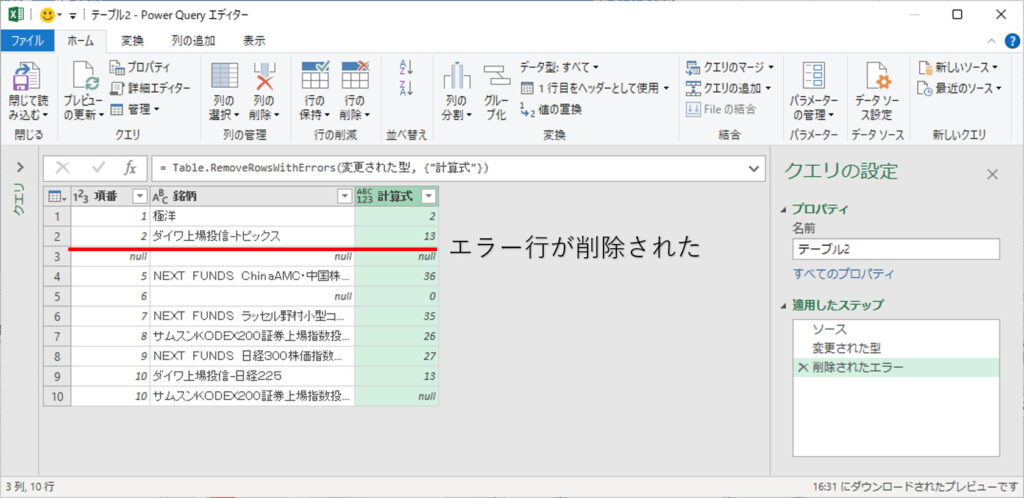1024x498 pixels.
Task: Click Remove Columns icon (列の削除)
Action: point(264,75)
